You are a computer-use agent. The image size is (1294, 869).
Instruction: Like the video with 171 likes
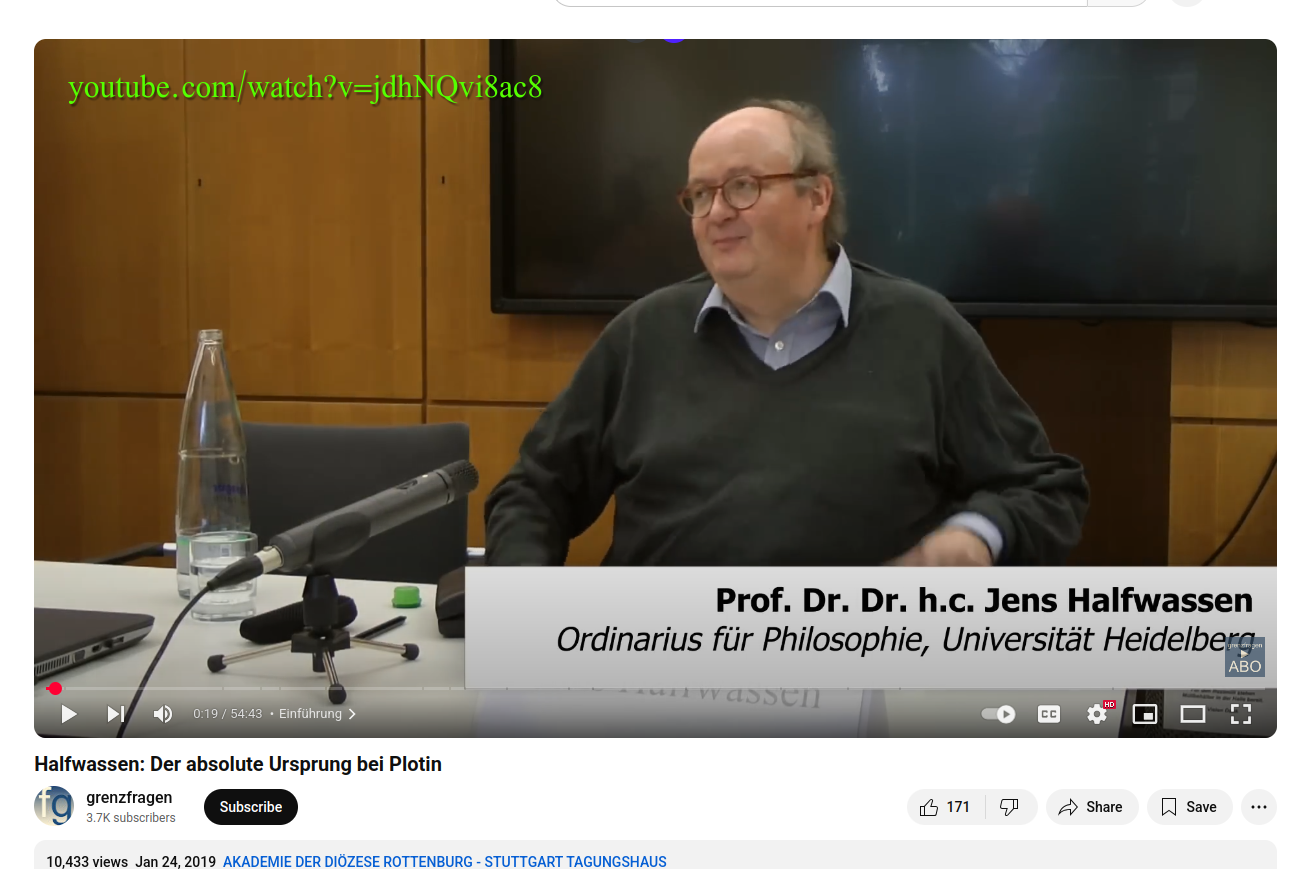click(x=945, y=807)
